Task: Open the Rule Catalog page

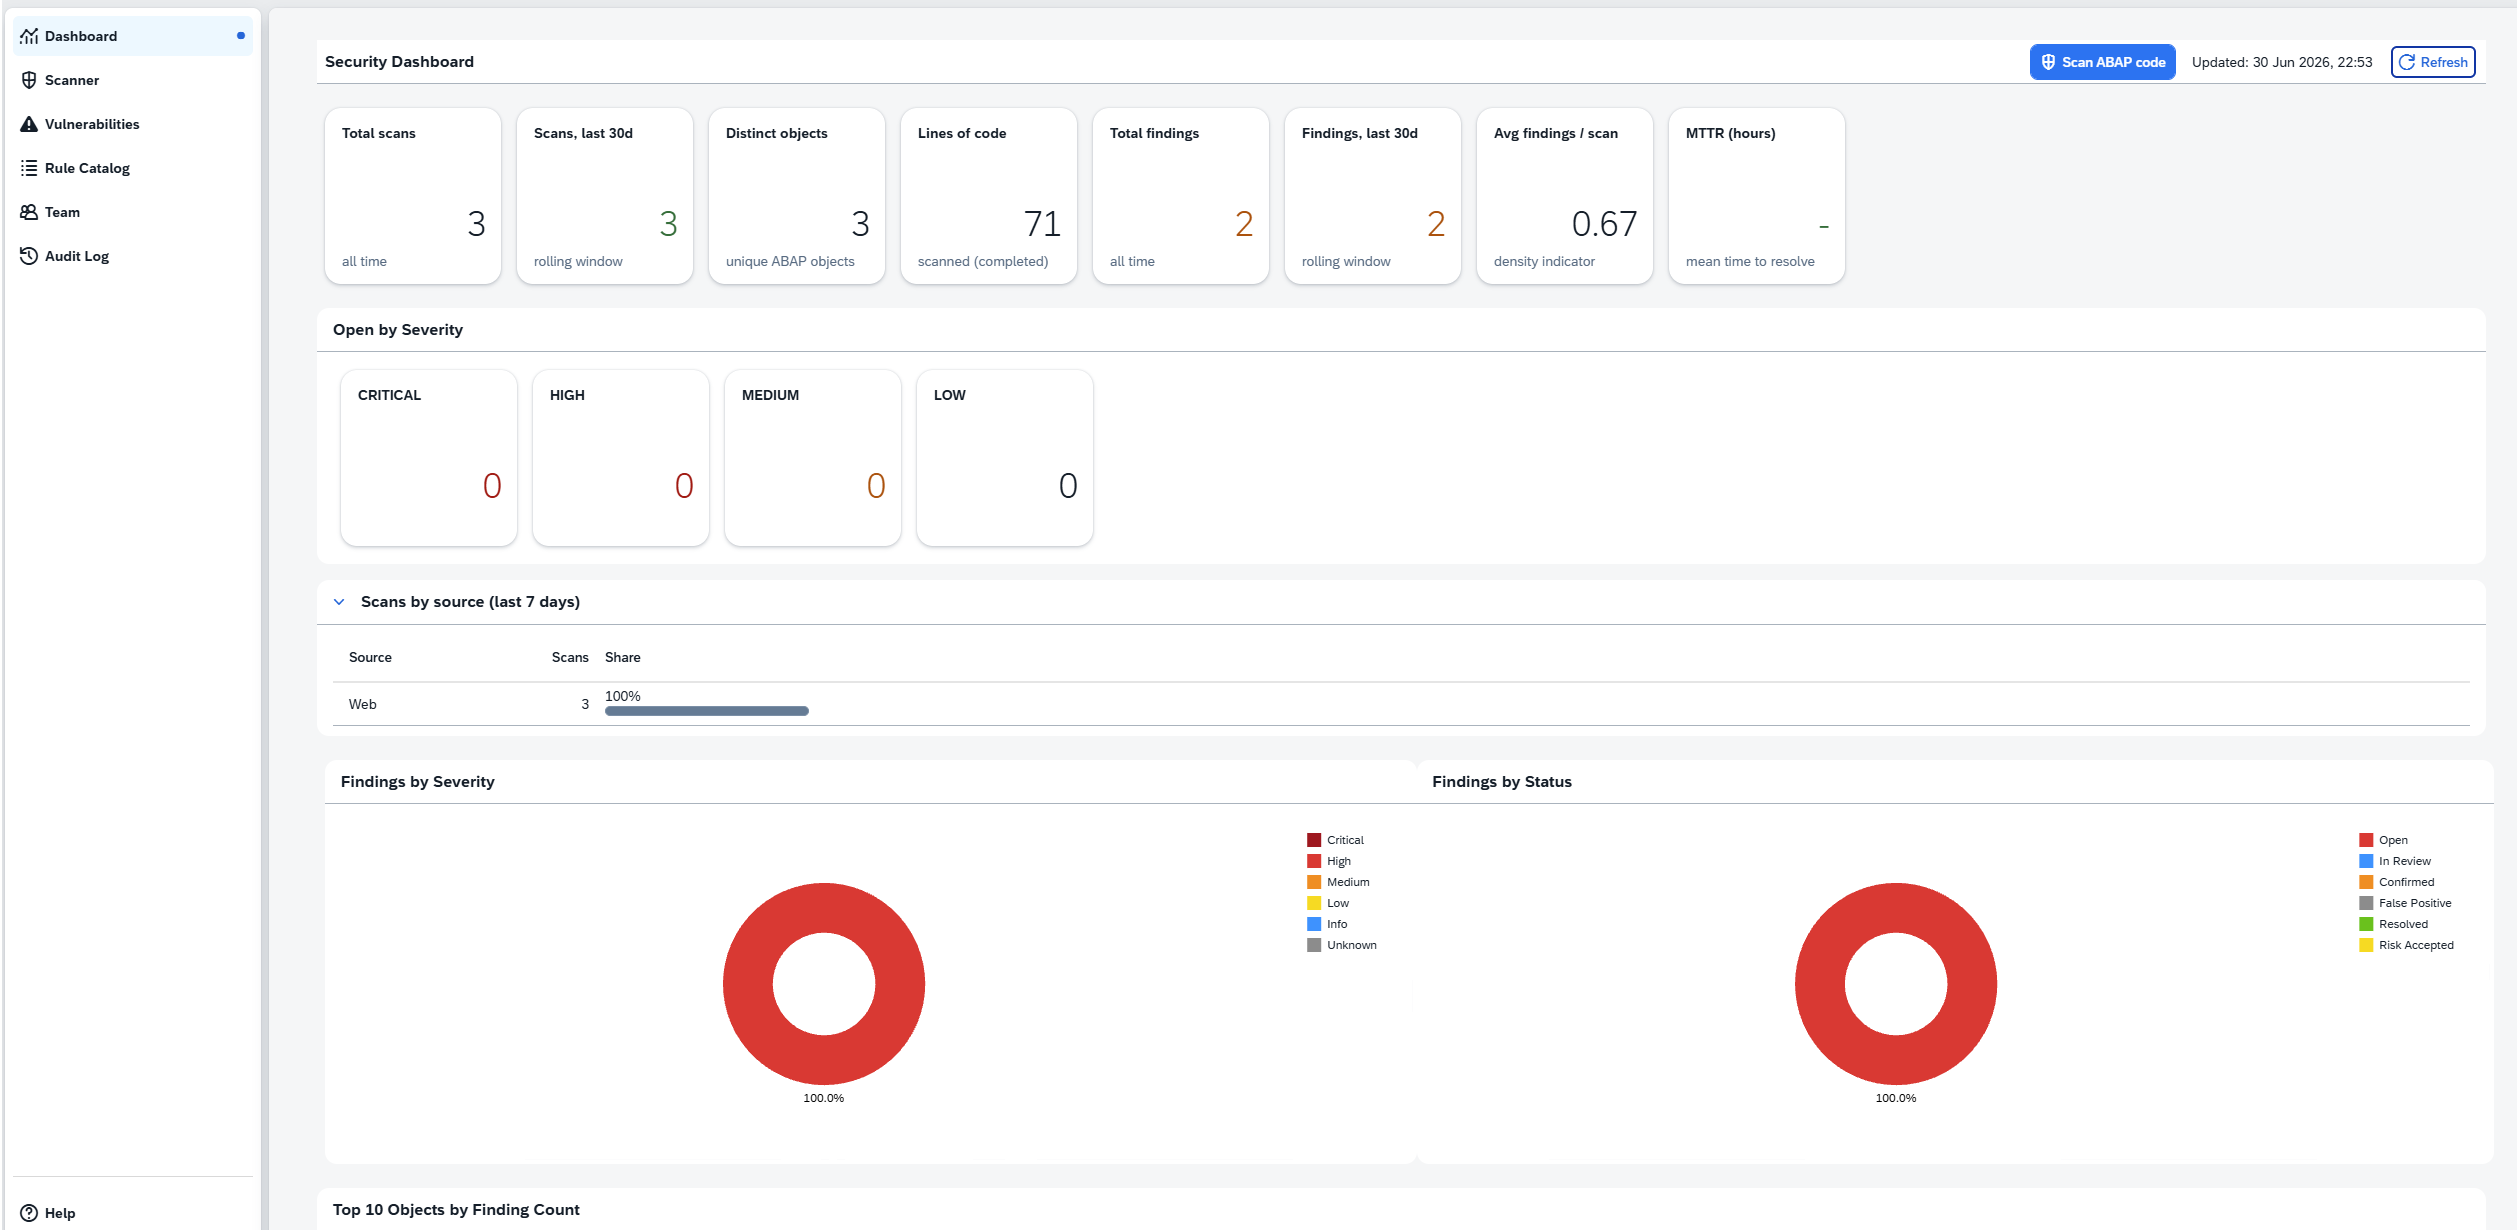Action: [133, 168]
